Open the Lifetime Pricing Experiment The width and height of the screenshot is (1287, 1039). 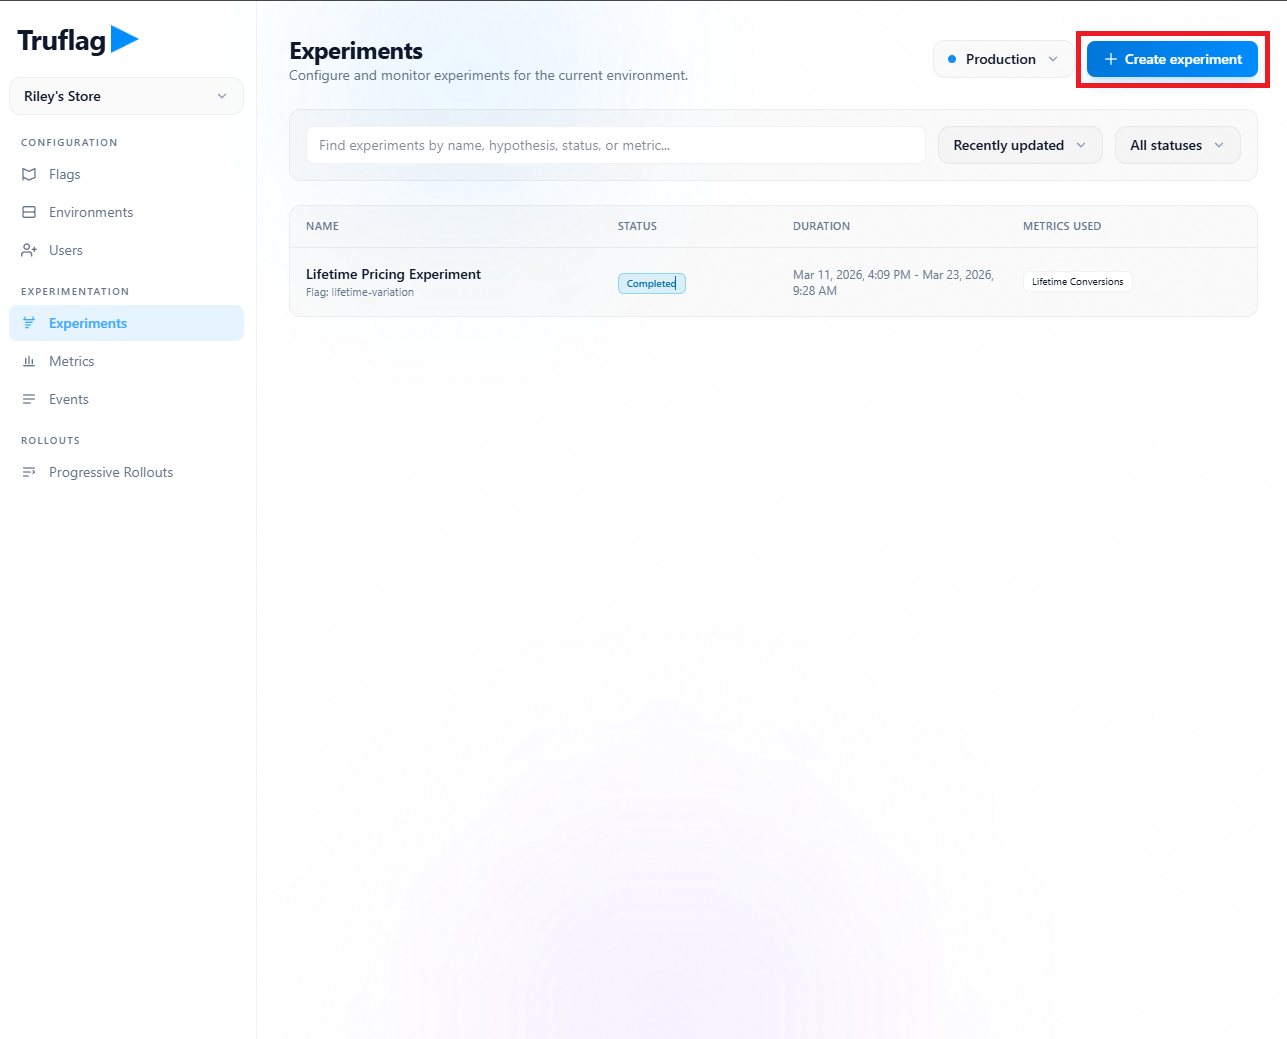click(x=393, y=274)
